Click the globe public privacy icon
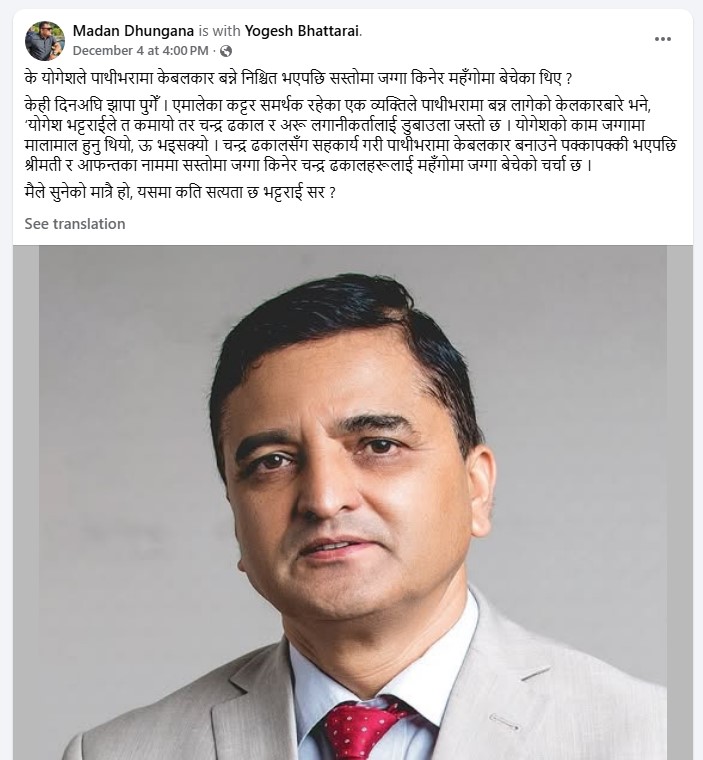703x760 pixels. 226,51
